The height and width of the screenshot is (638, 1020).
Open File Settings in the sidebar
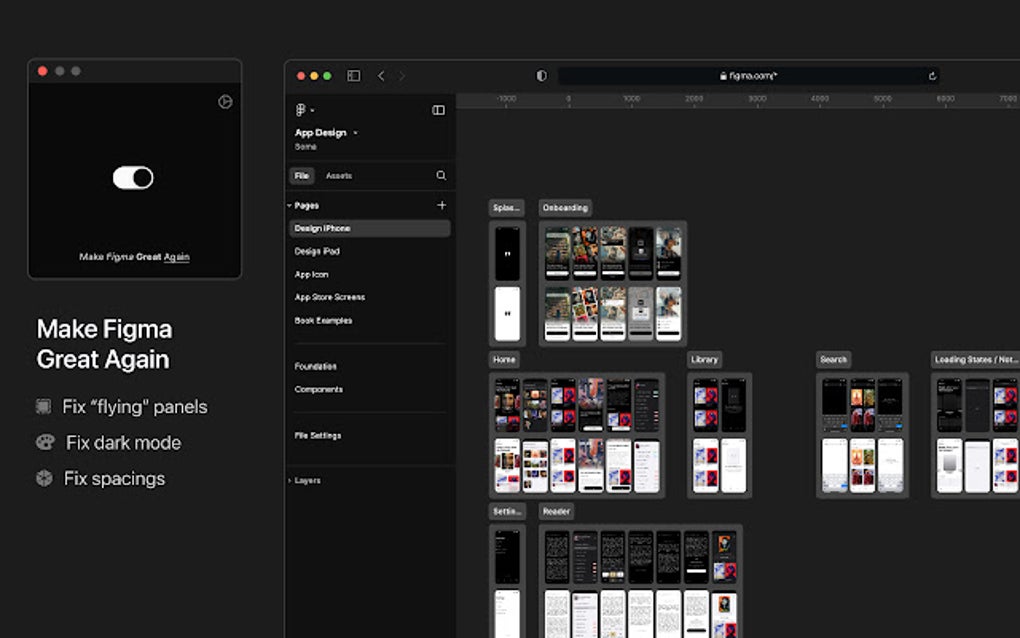pyautogui.click(x=317, y=435)
